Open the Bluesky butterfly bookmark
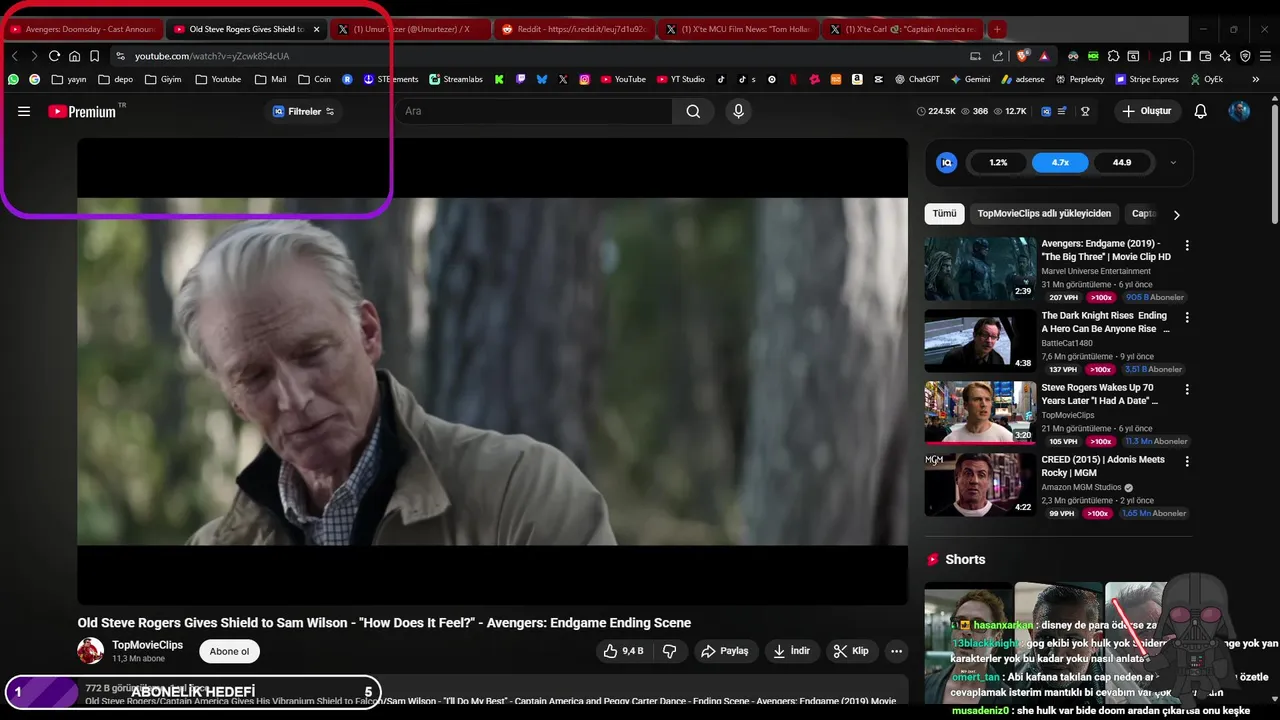The image size is (1280, 720). pos(542,79)
